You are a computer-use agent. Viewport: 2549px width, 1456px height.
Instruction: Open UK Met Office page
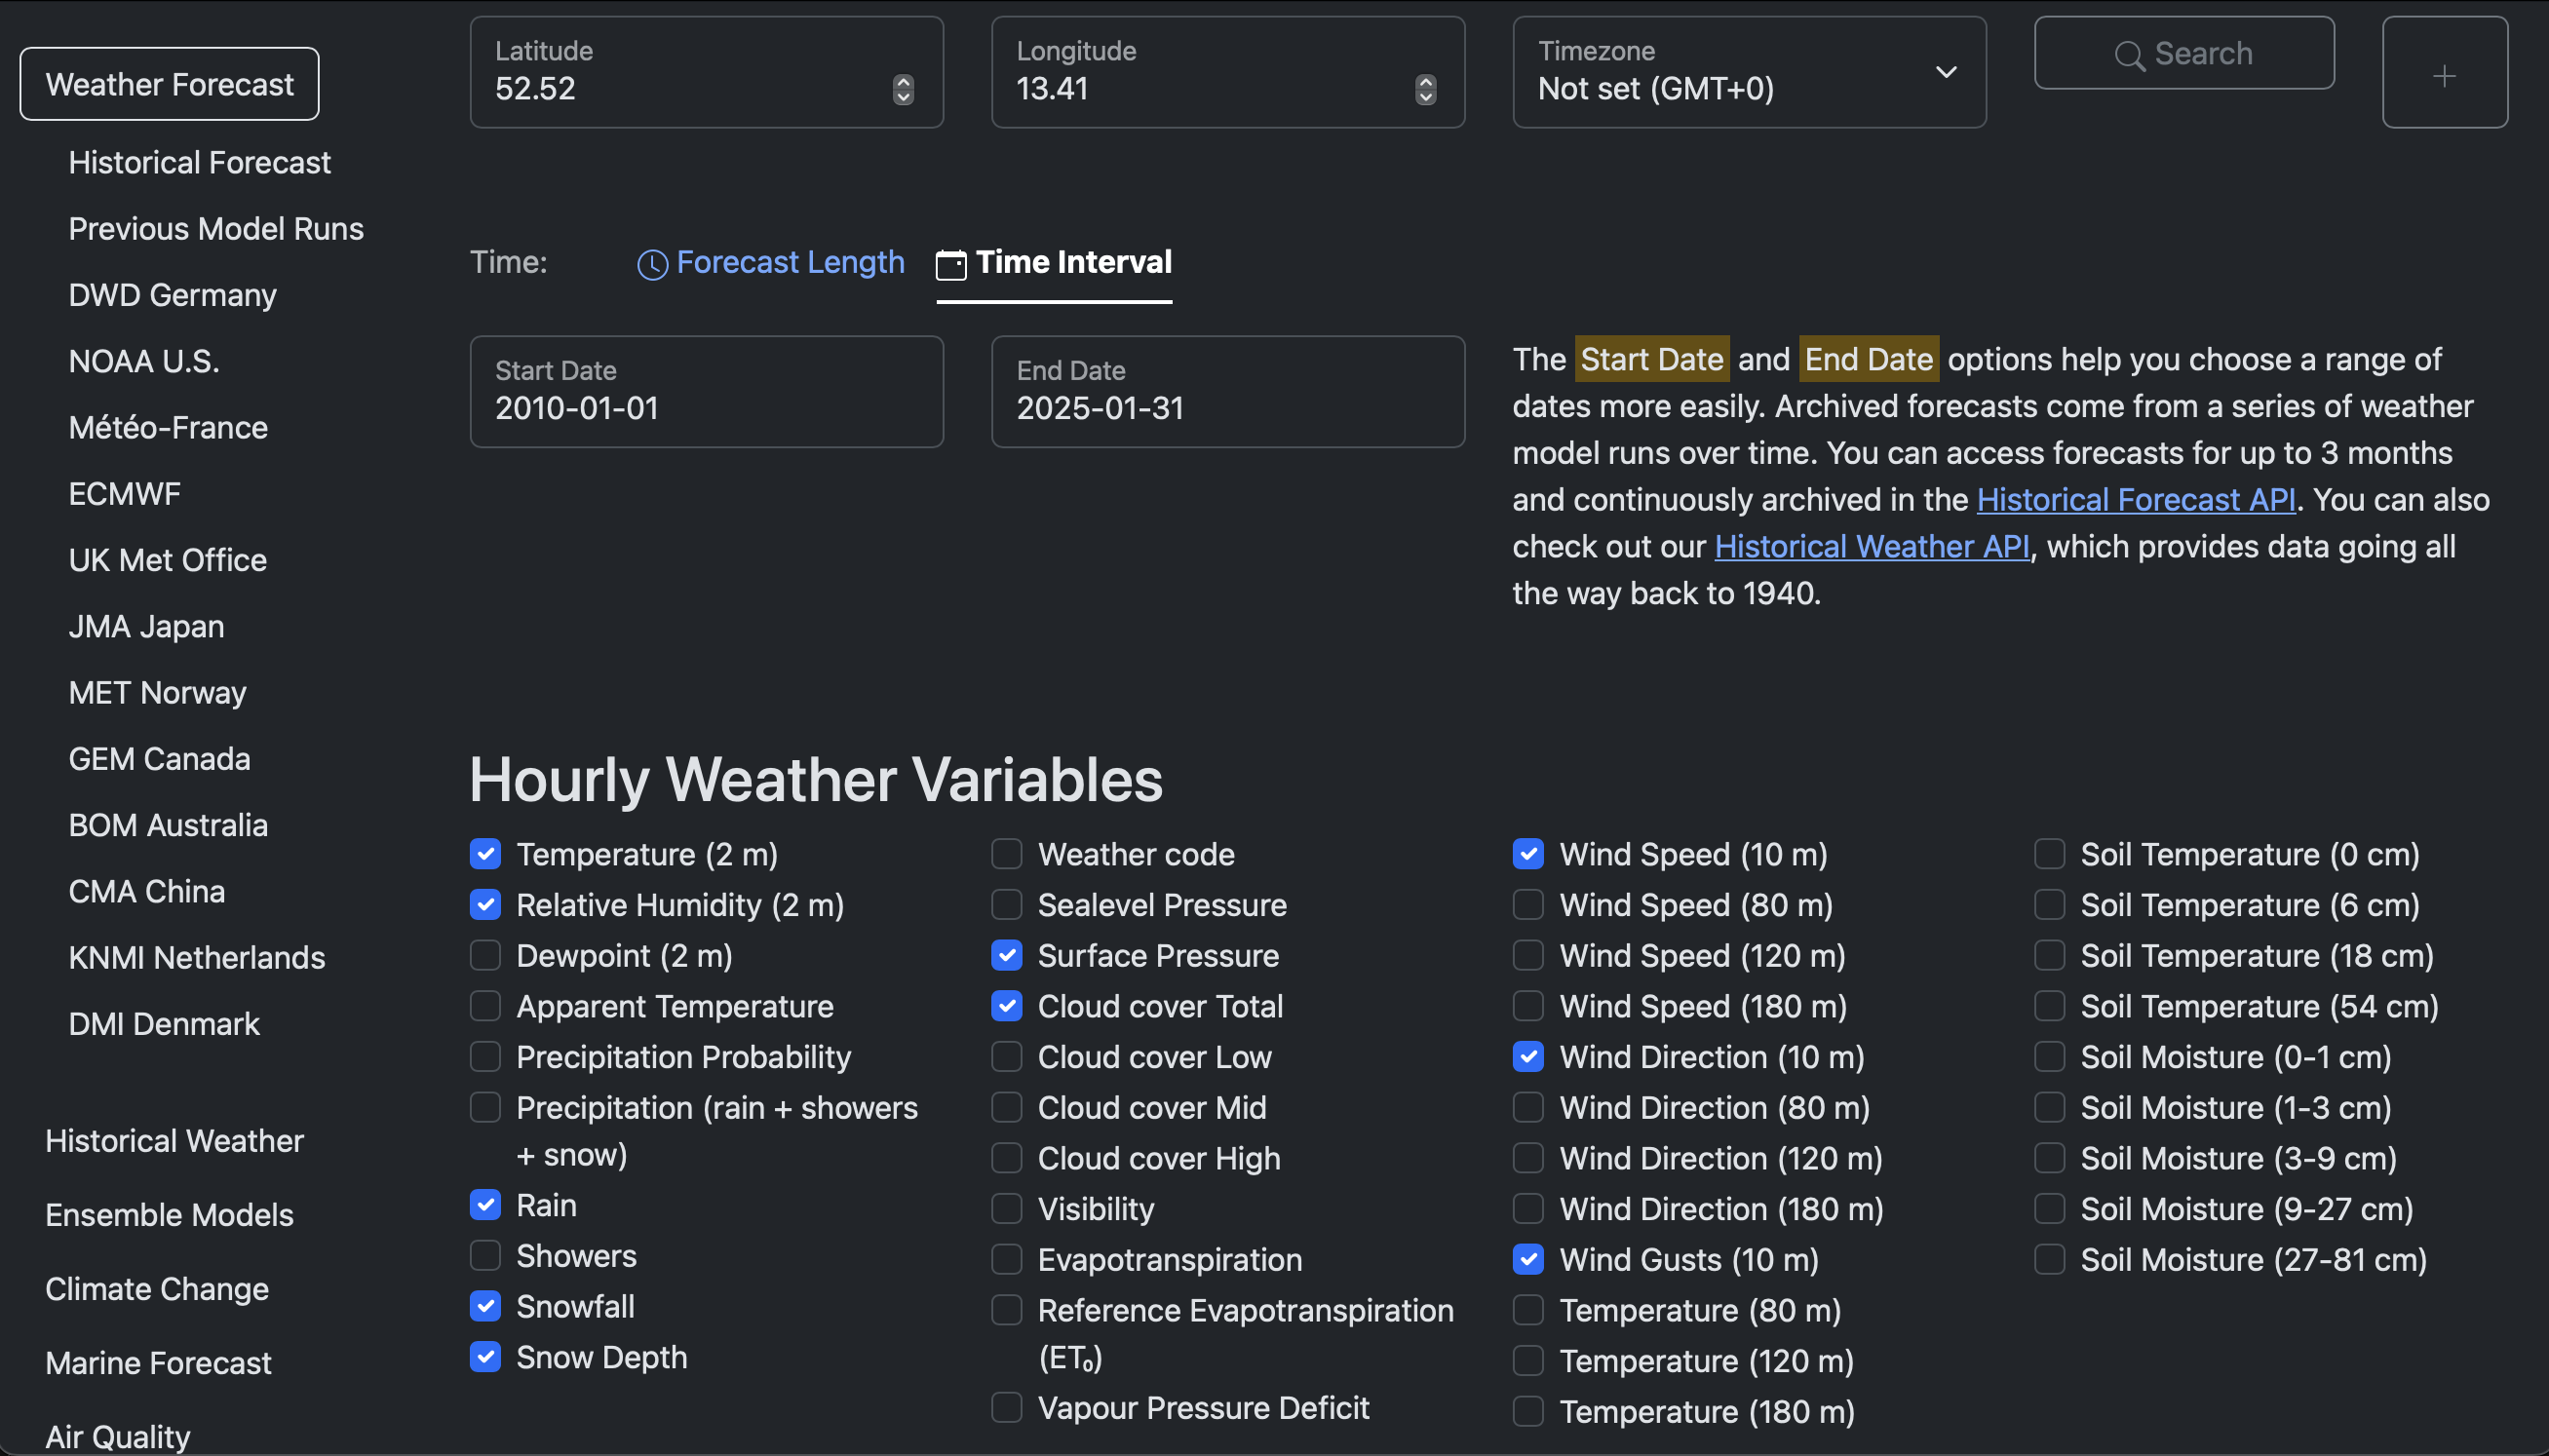point(168,560)
